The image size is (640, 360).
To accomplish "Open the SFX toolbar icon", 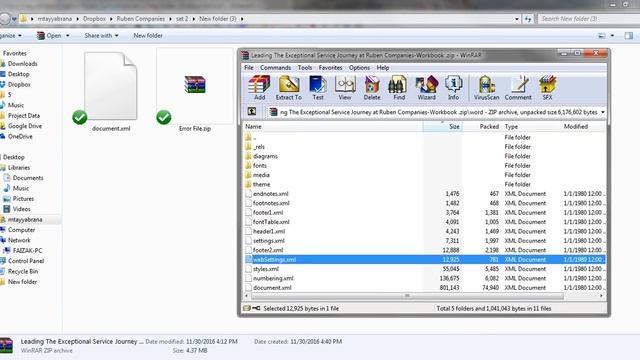I will coord(547,84).
